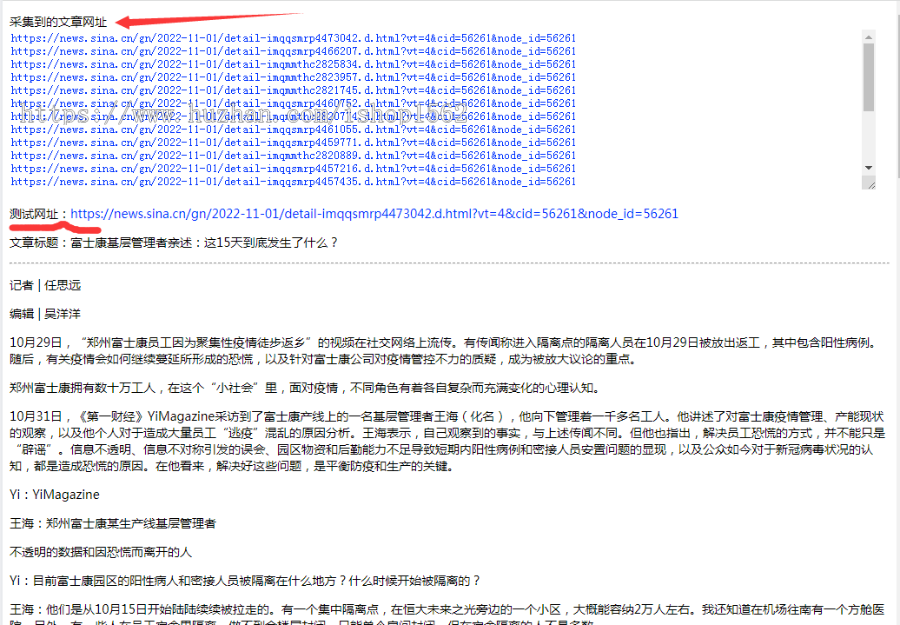Click the scroll-up arrow of the URL list box
The image size is (900, 625).
tap(868, 37)
